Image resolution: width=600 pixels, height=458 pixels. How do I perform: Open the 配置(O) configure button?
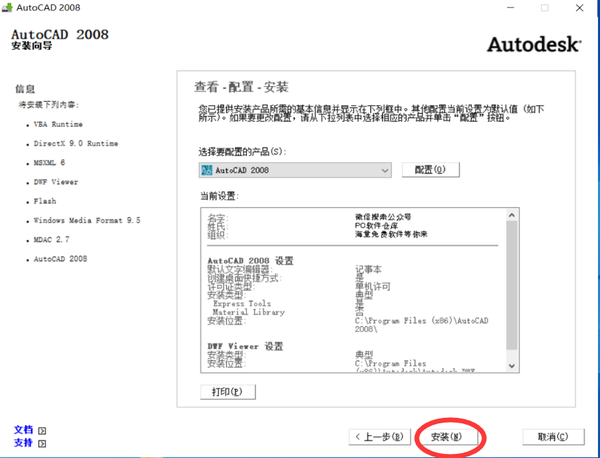430,170
